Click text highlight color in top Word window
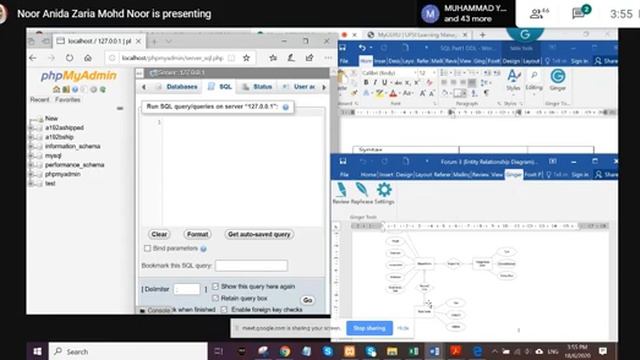Viewport: 640px width, 360px height. coord(380,93)
